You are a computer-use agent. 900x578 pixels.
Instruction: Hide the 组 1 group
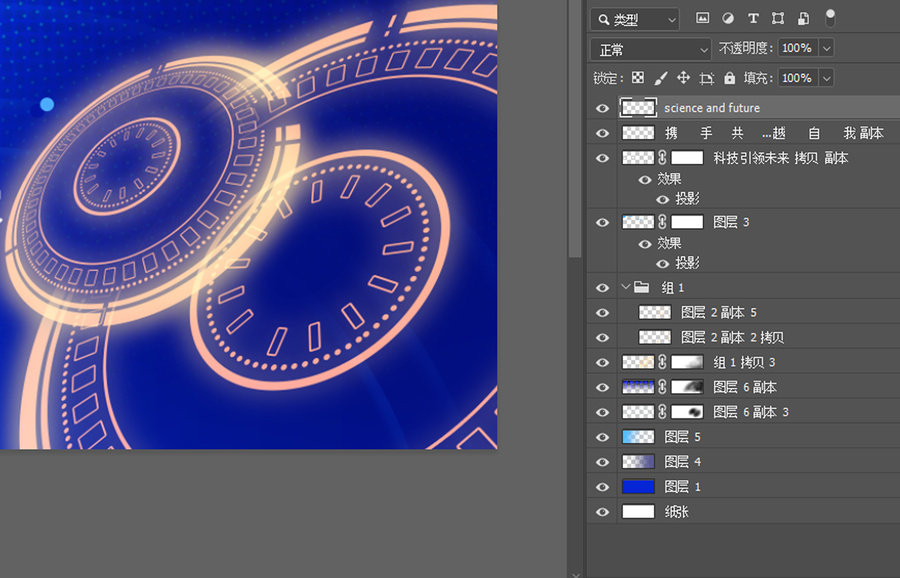click(x=602, y=288)
